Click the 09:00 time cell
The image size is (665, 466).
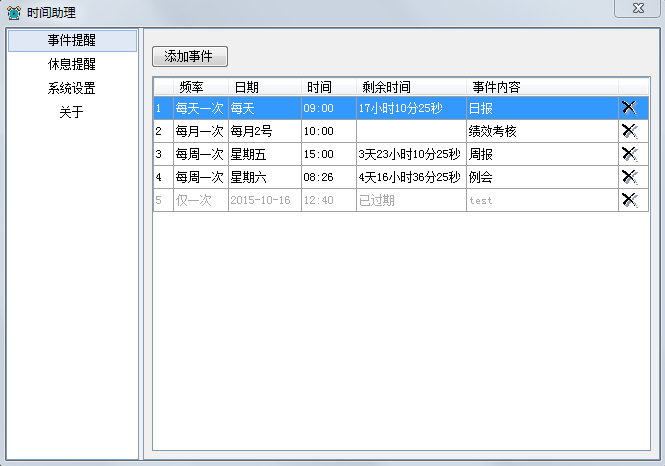(x=329, y=108)
